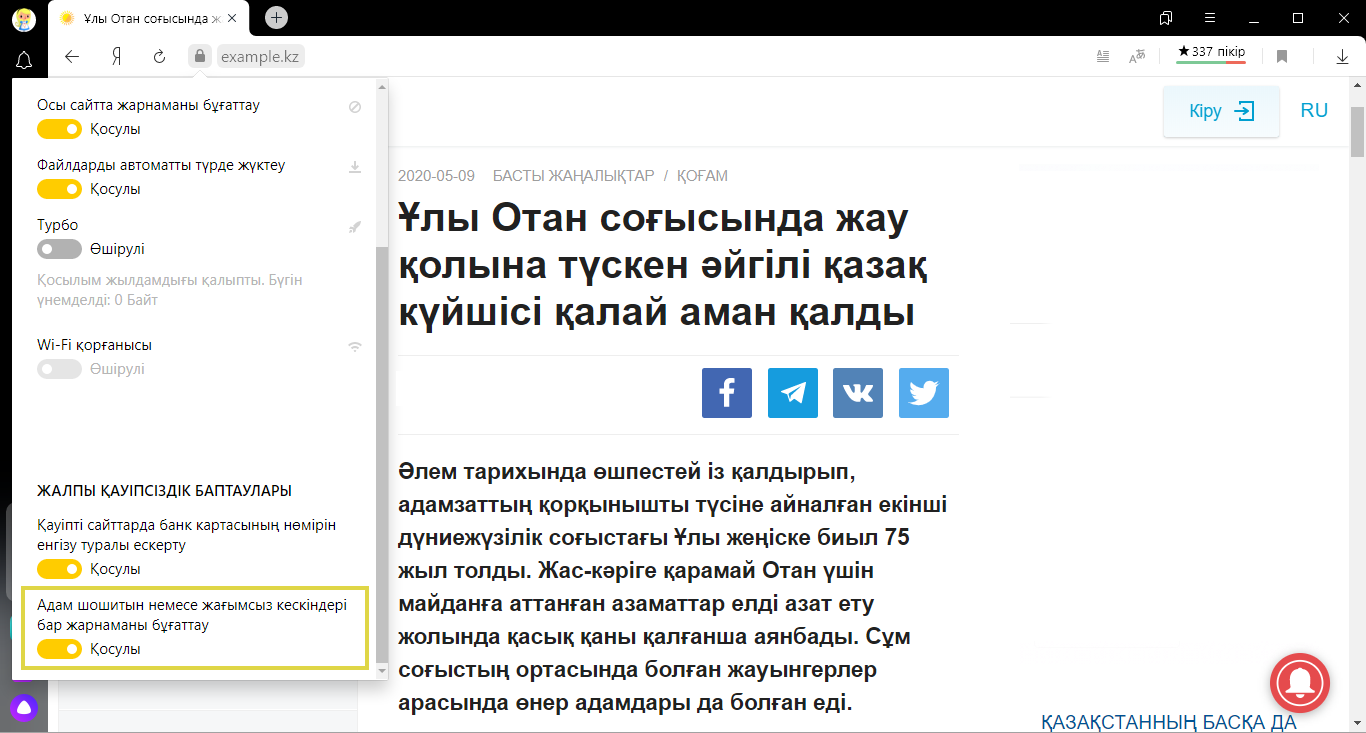Click the article headline Ұлы Отан соғысында
This screenshot has height=733, width=1366.
click(663, 265)
